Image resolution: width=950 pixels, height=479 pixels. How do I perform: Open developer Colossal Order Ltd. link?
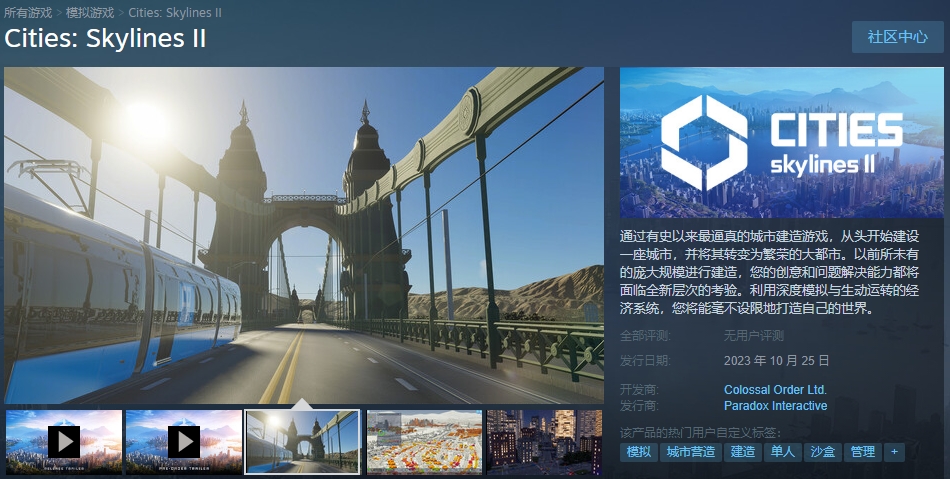click(775, 389)
